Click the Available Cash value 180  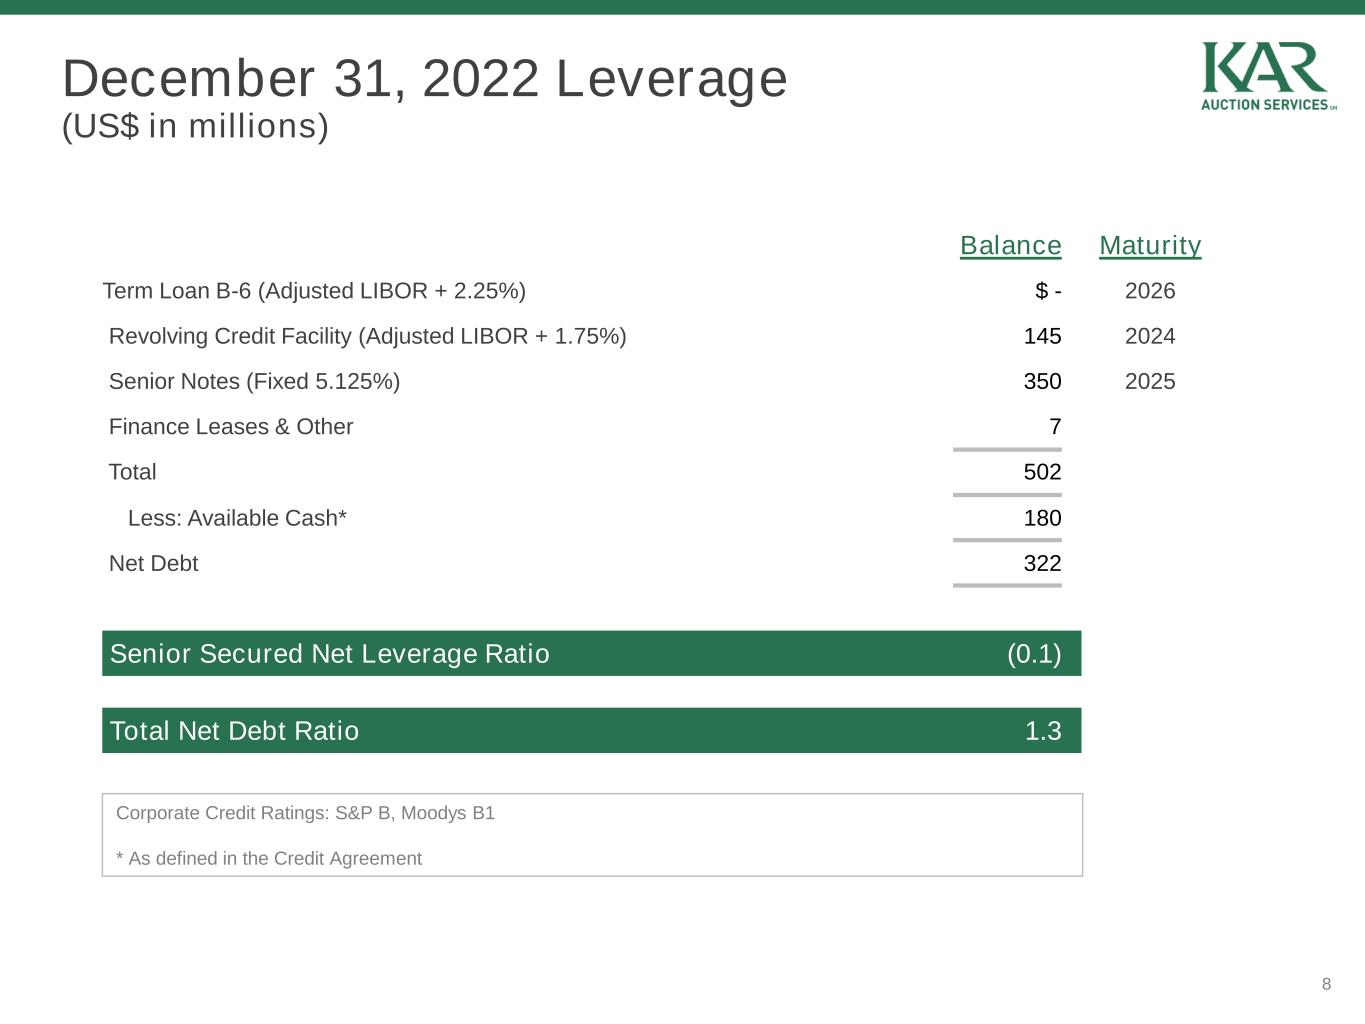point(1042,518)
